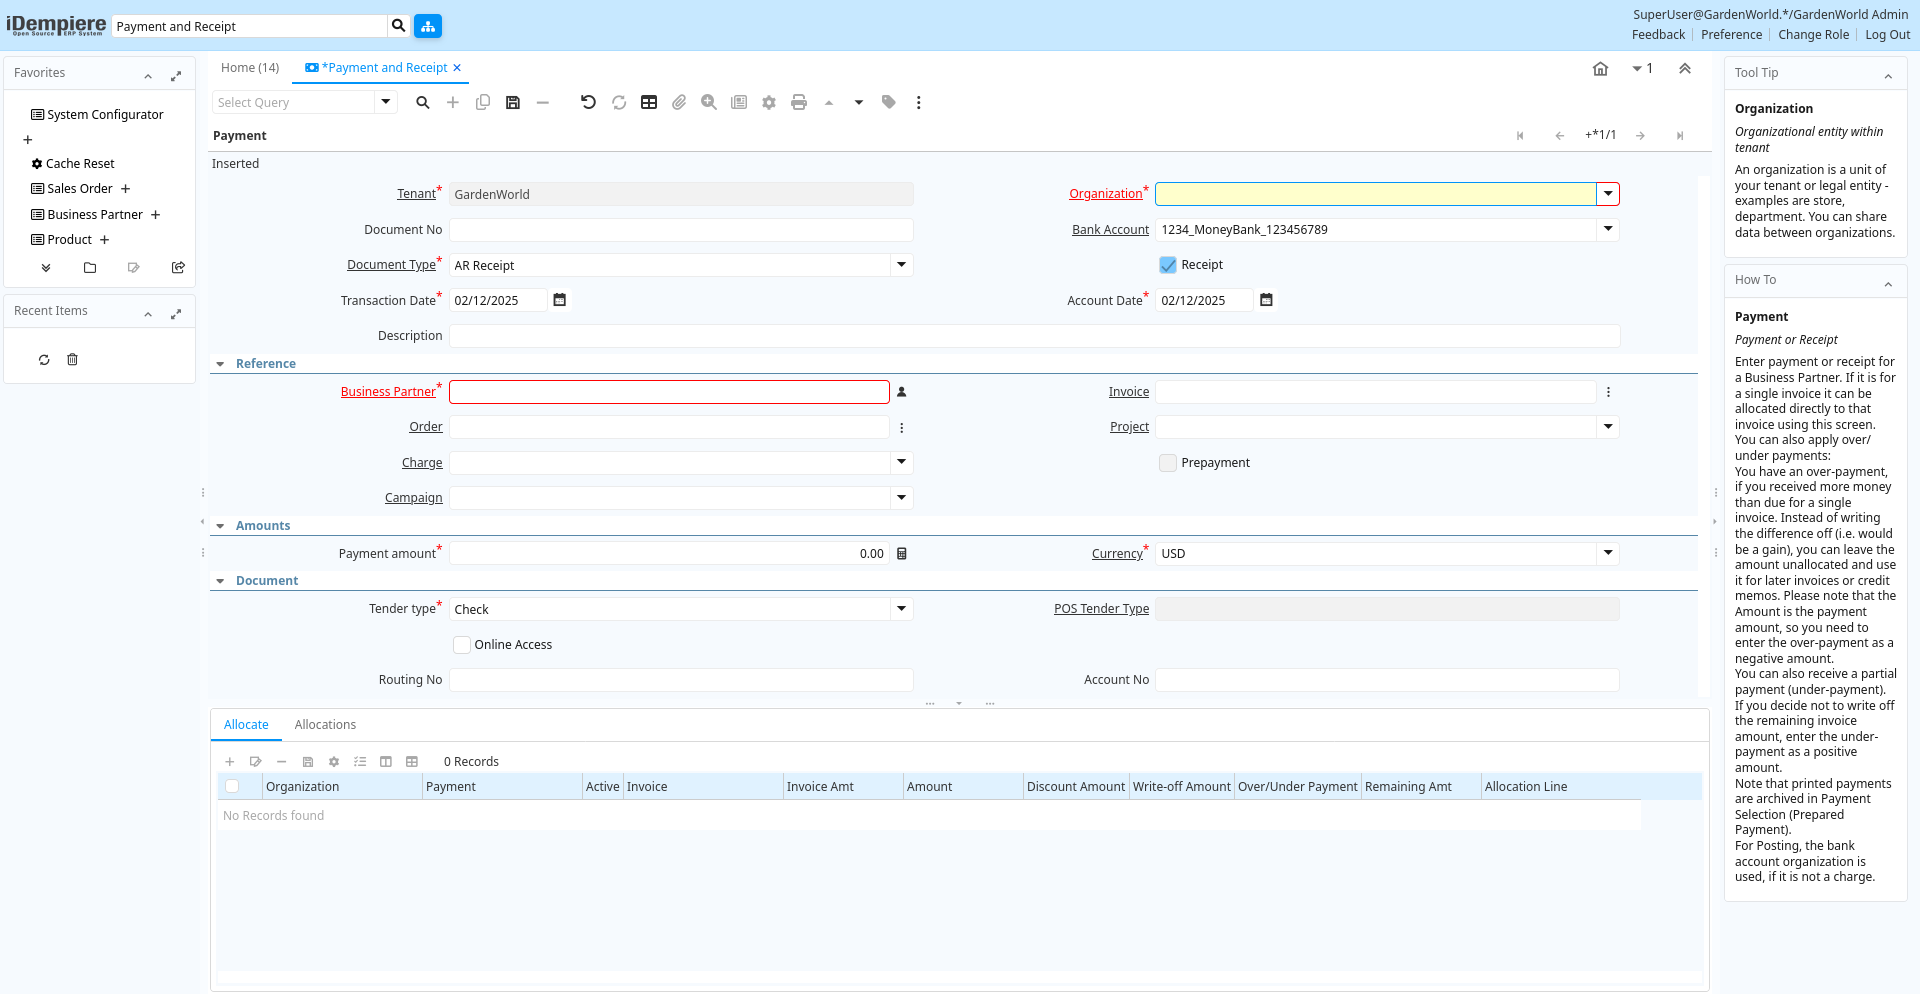Switch to the Allocations tab
The width and height of the screenshot is (1920, 994).
325,725
